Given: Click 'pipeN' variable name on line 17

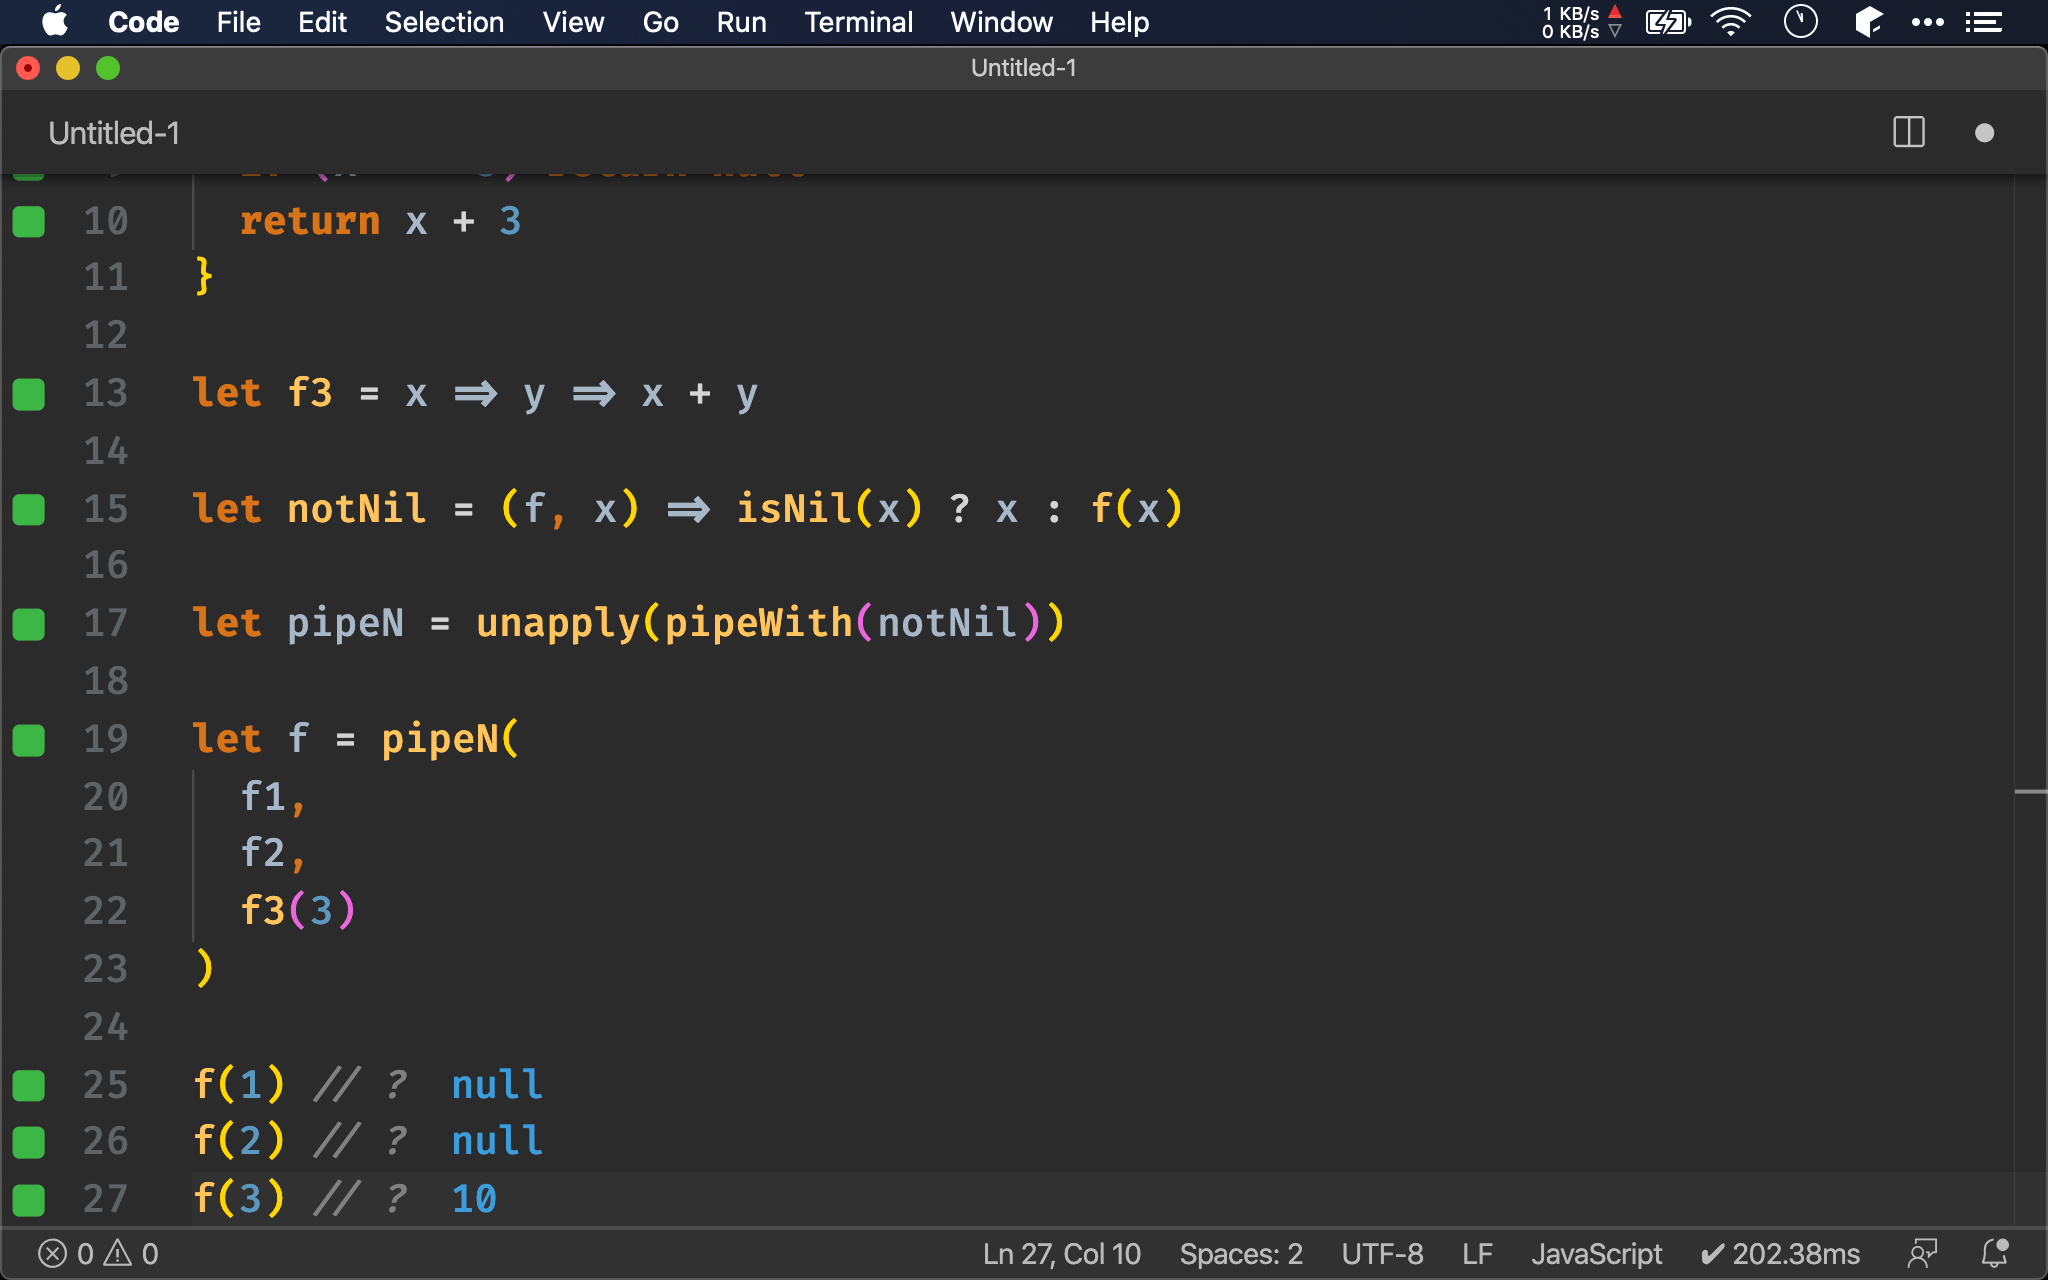Looking at the screenshot, I should tap(346, 623).
